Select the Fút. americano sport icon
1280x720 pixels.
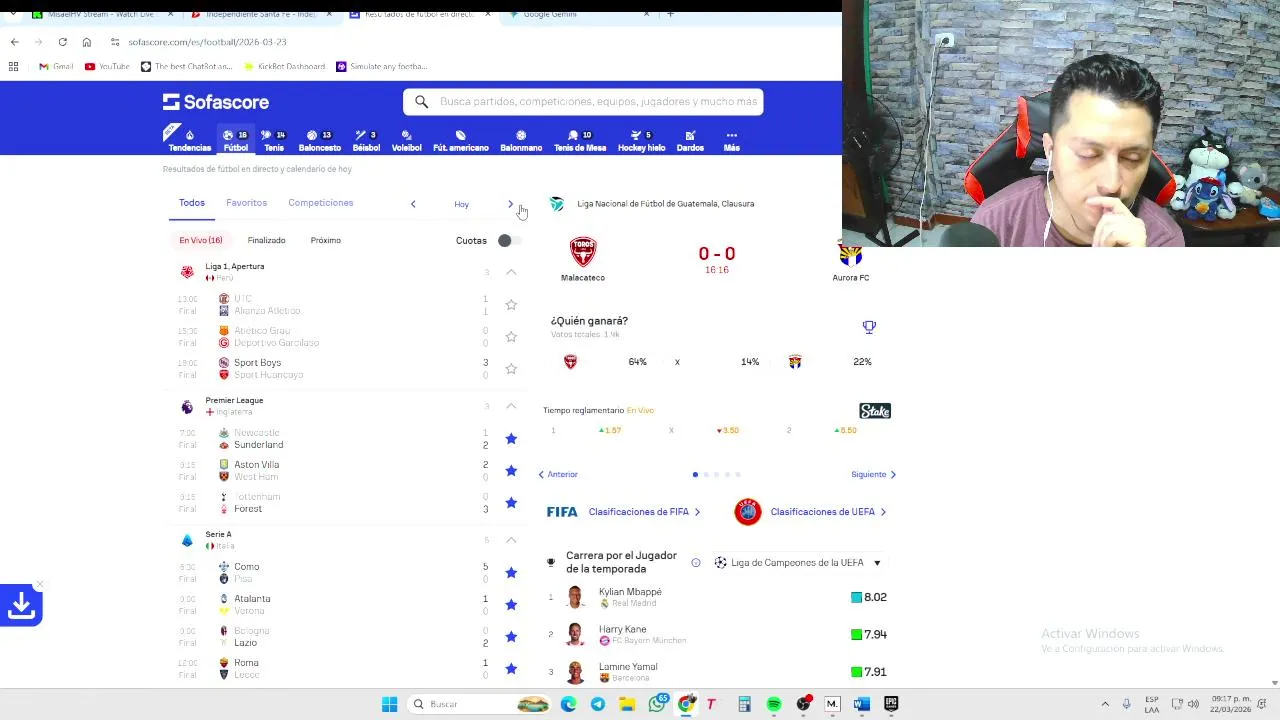pos(460,140)
